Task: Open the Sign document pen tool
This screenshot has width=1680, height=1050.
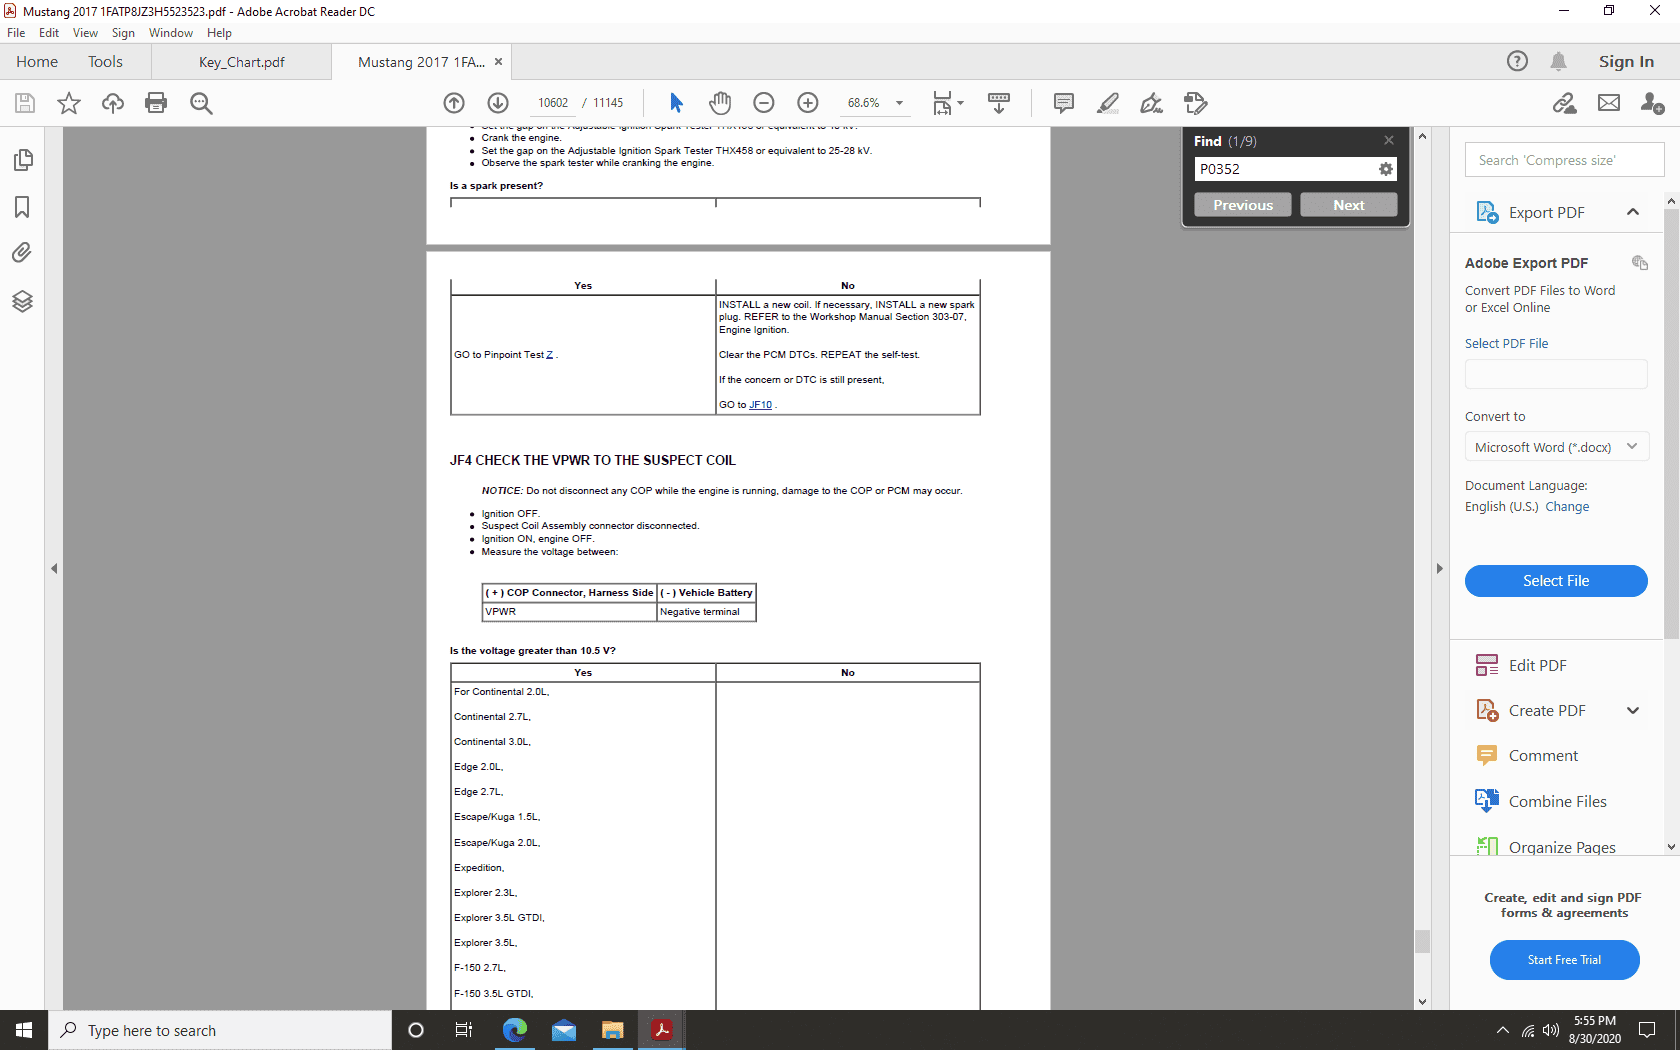Action: (1152, 103)
